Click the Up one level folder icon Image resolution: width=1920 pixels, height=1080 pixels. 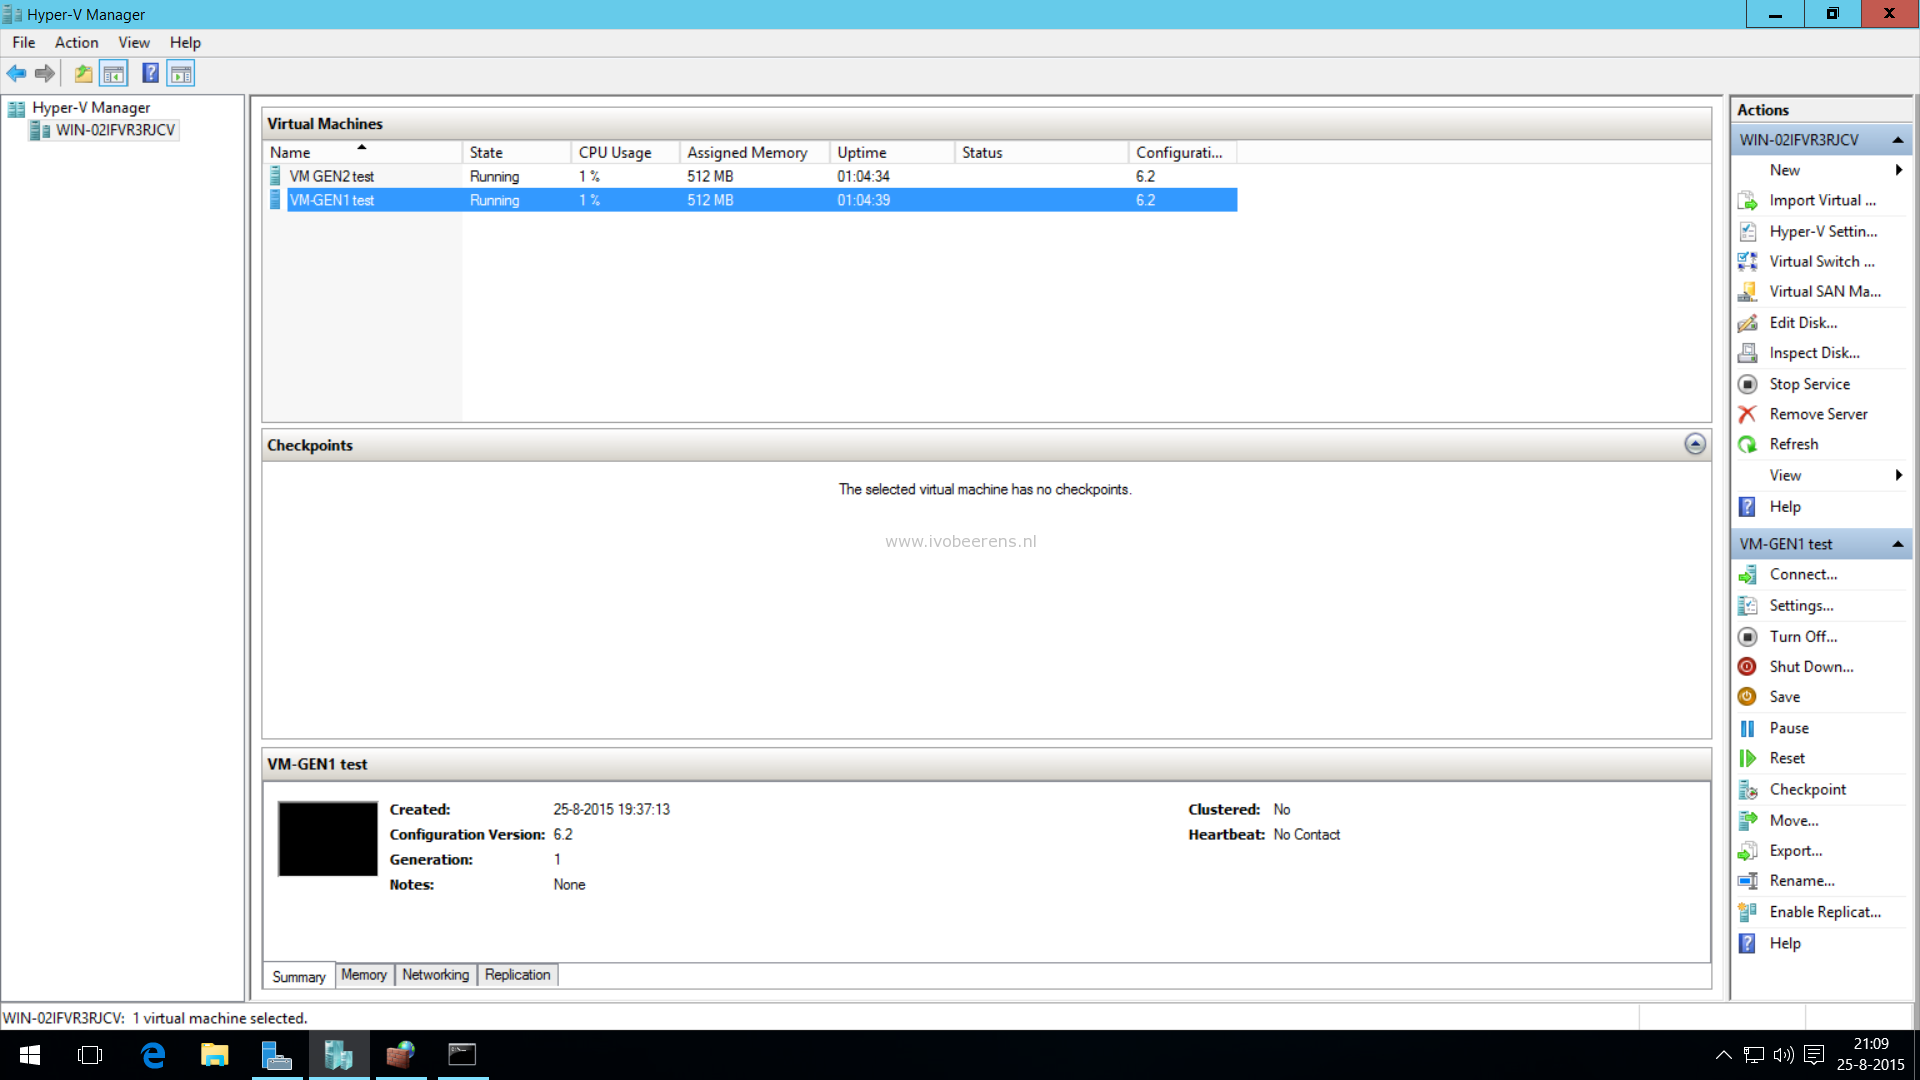[x=83, y=73]
